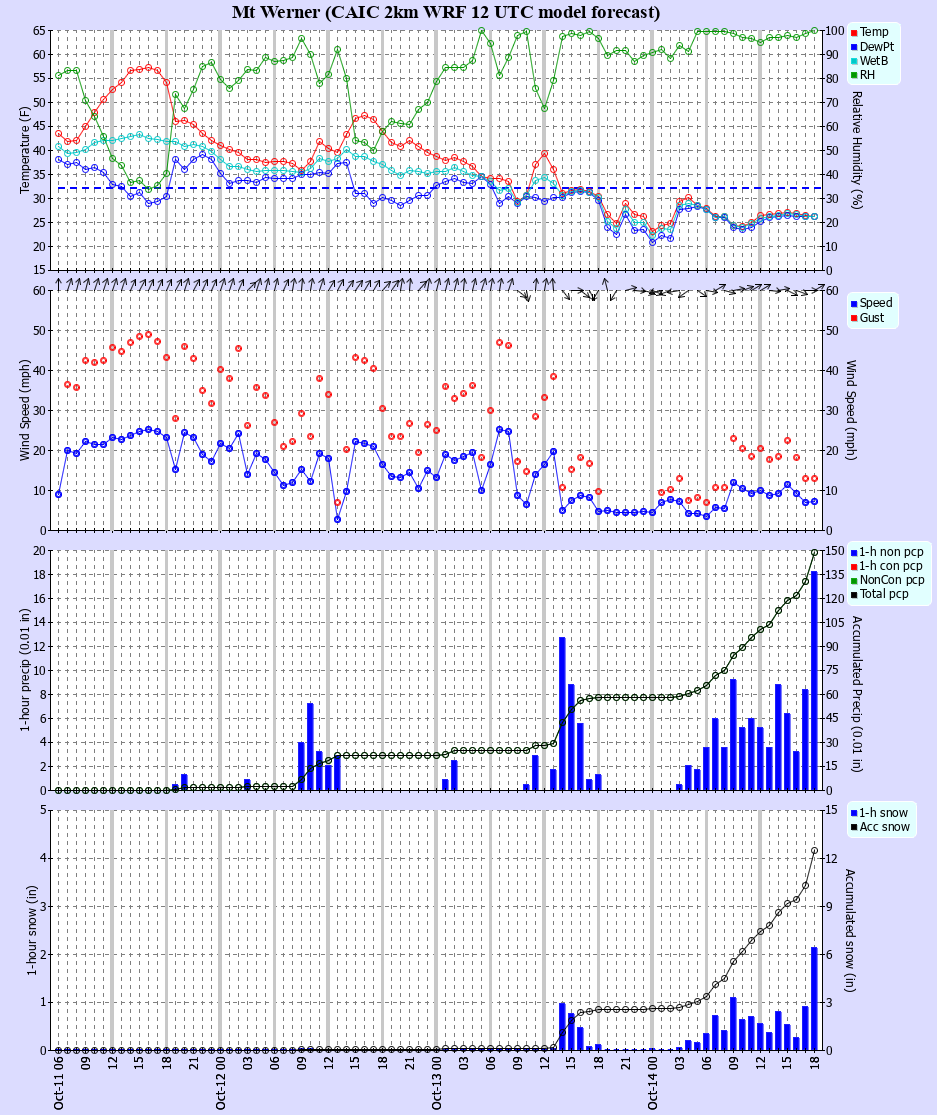Click the Oct-12 00 time axis label
The height and width of the screenshot is (1115, 937).
tap(221, 1082)
